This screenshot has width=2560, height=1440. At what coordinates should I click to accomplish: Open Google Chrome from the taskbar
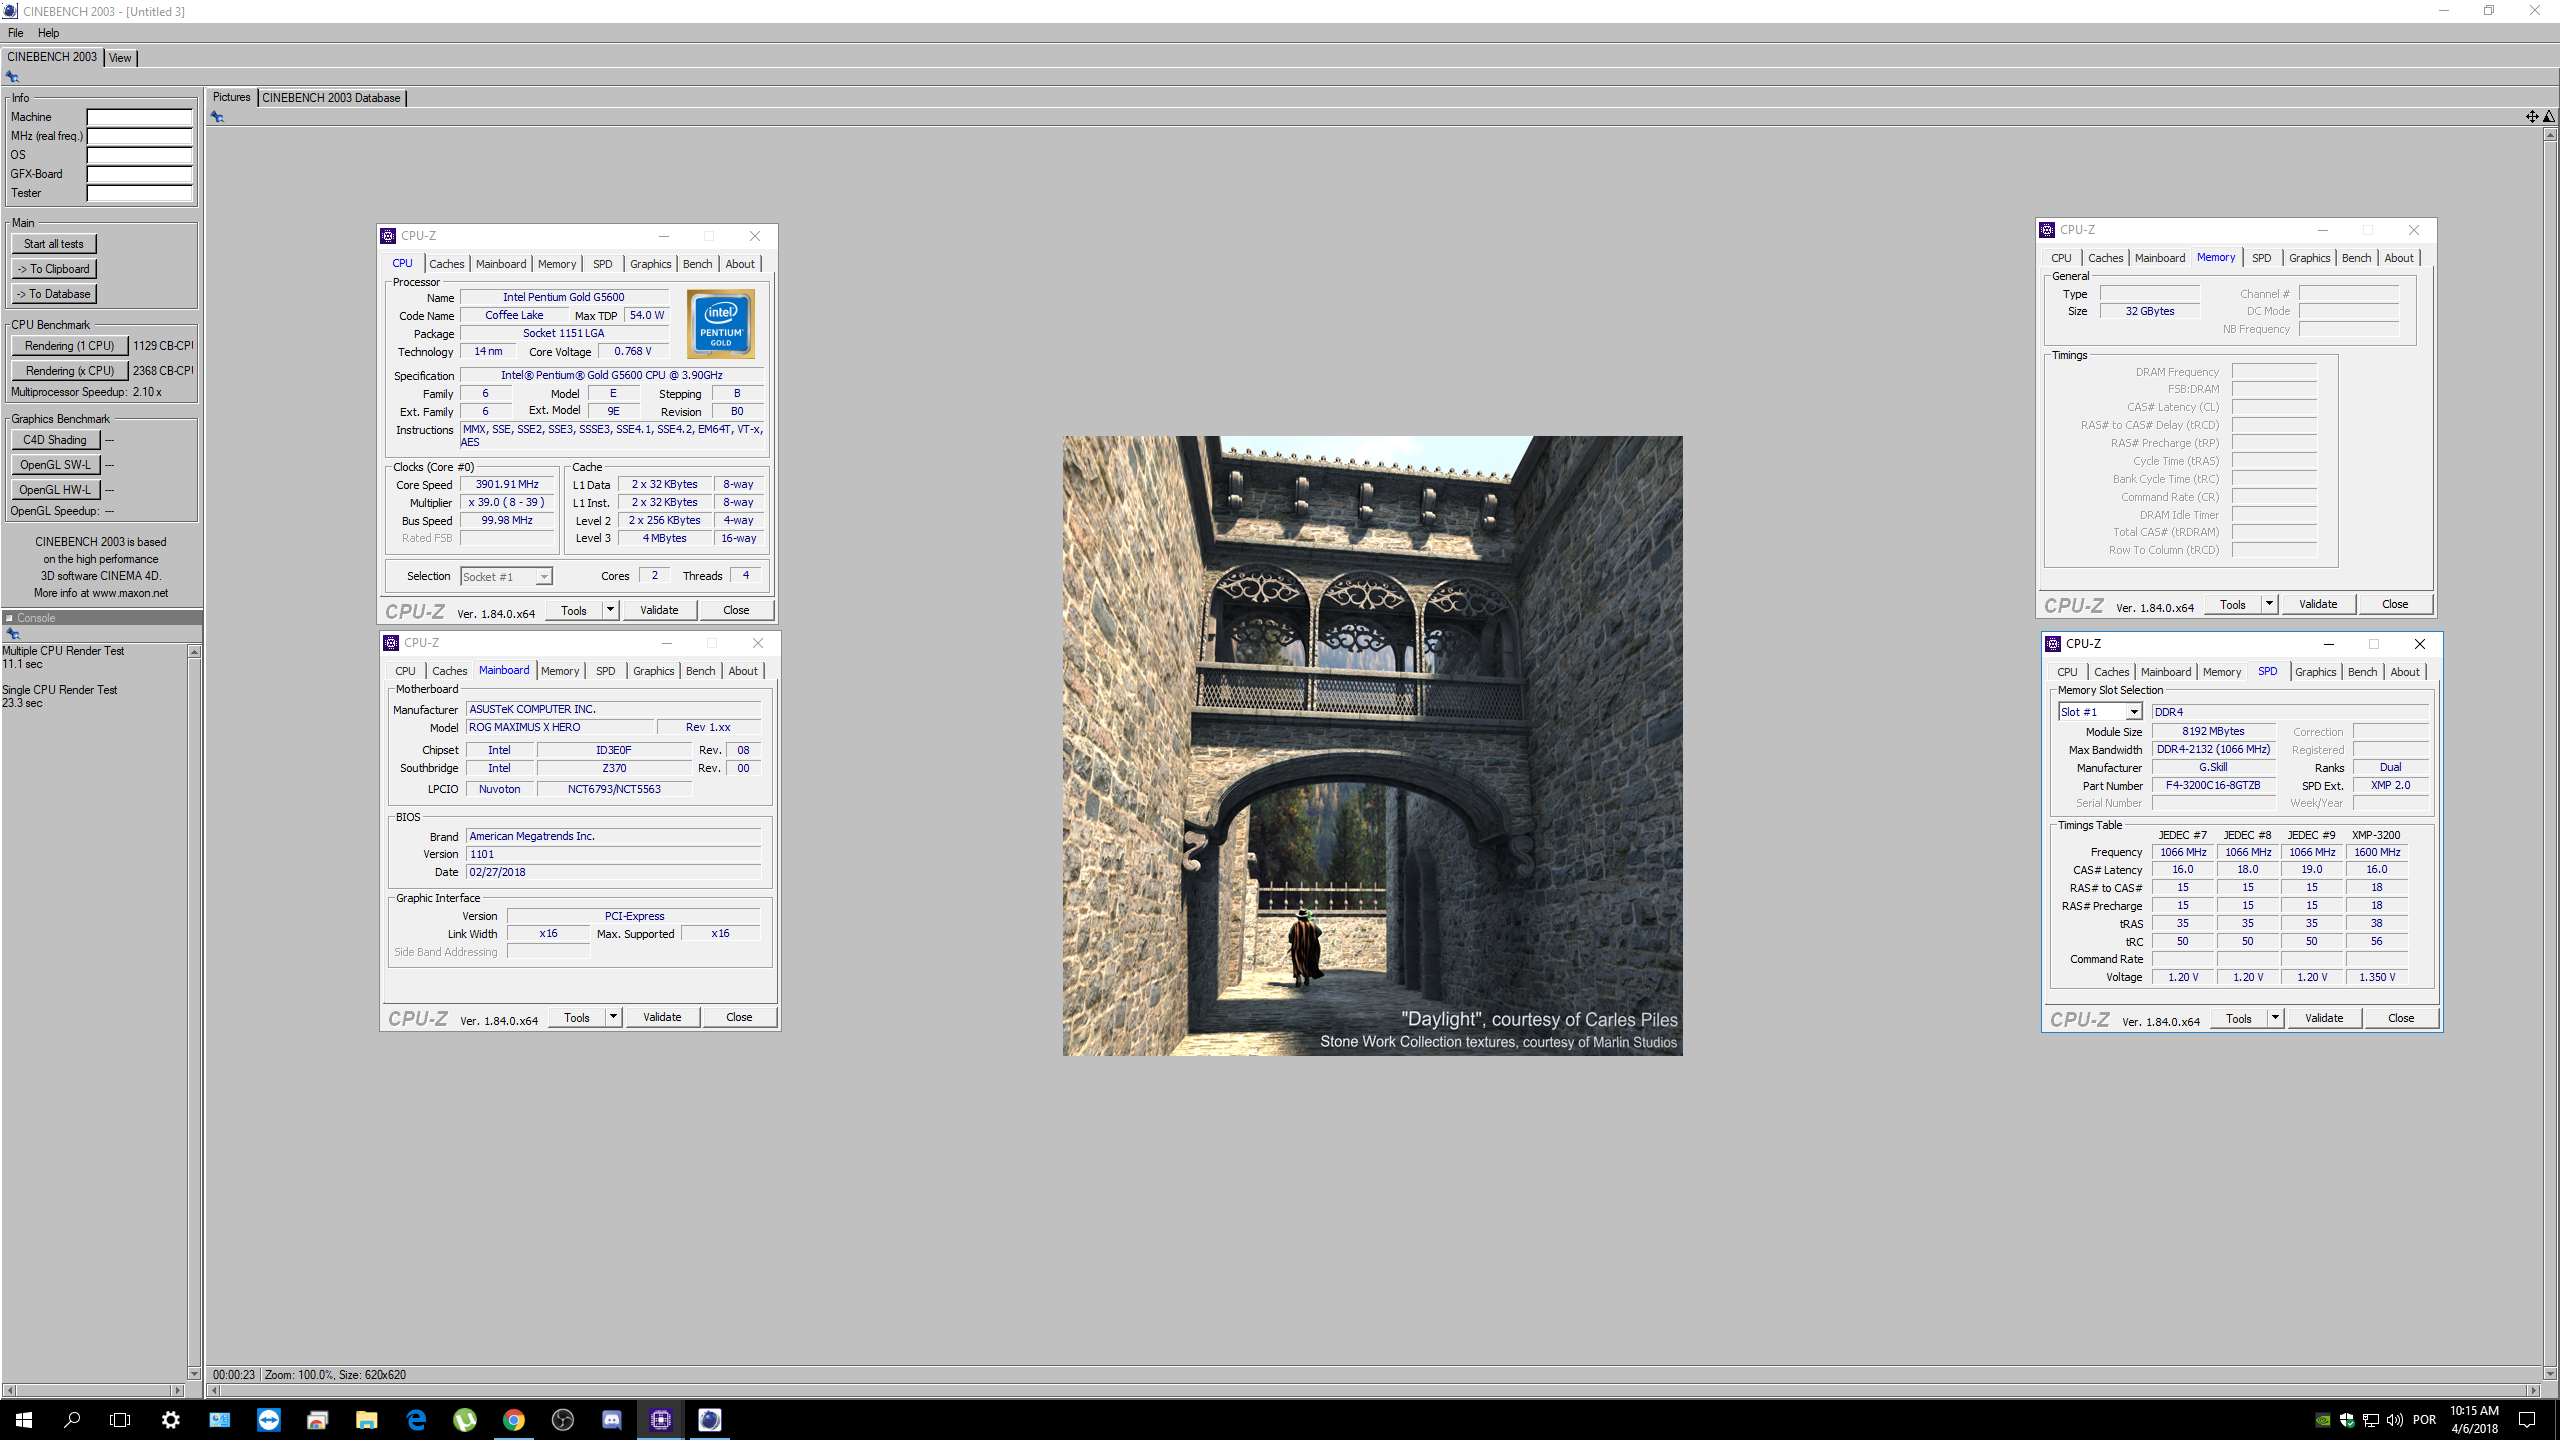pyautogui.click(x=514, y=1419)
